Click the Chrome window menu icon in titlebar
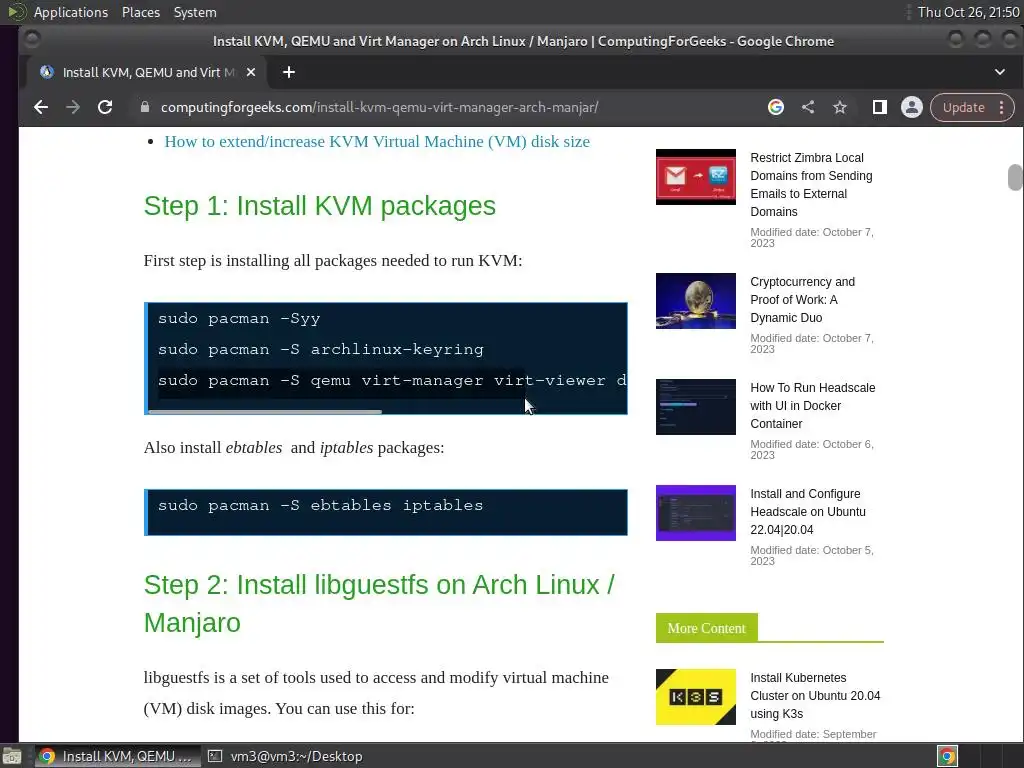 point(31,40)
